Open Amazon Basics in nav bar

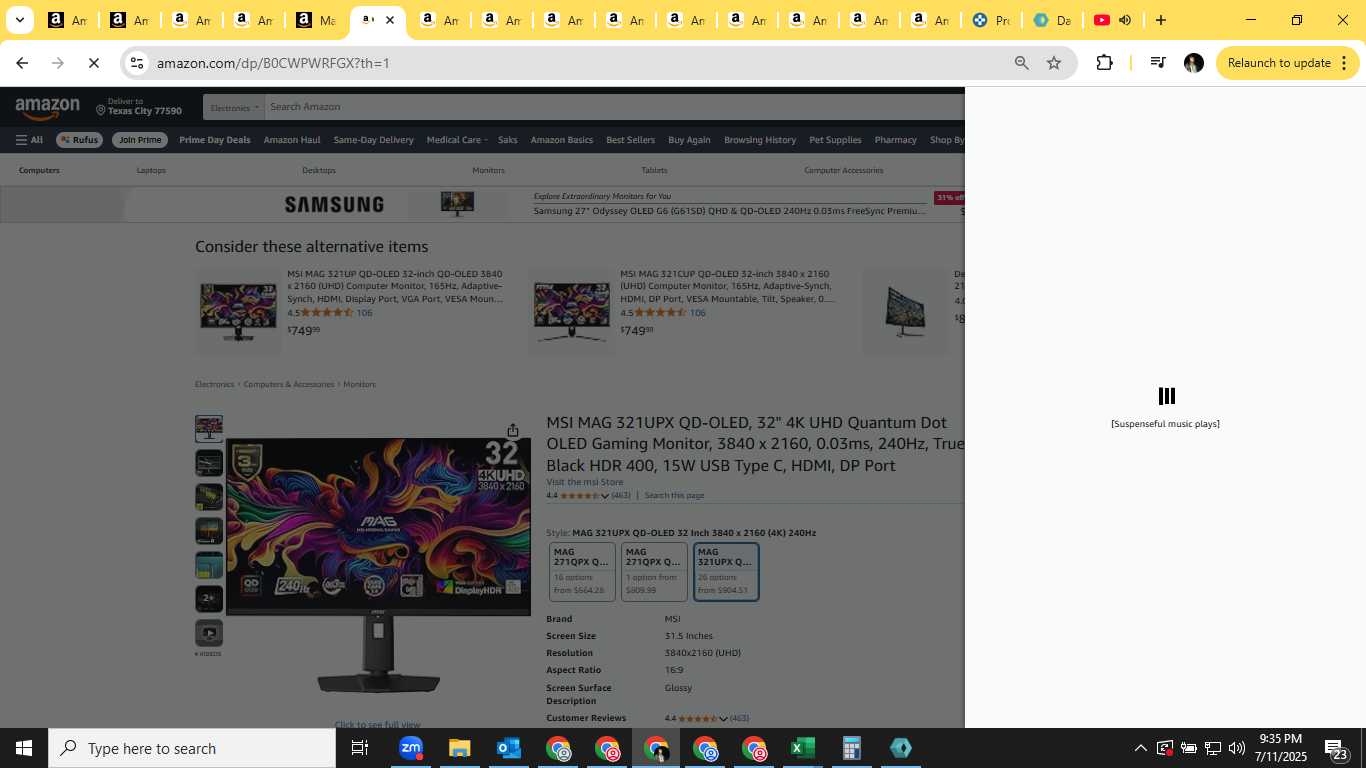pos(561,140)
